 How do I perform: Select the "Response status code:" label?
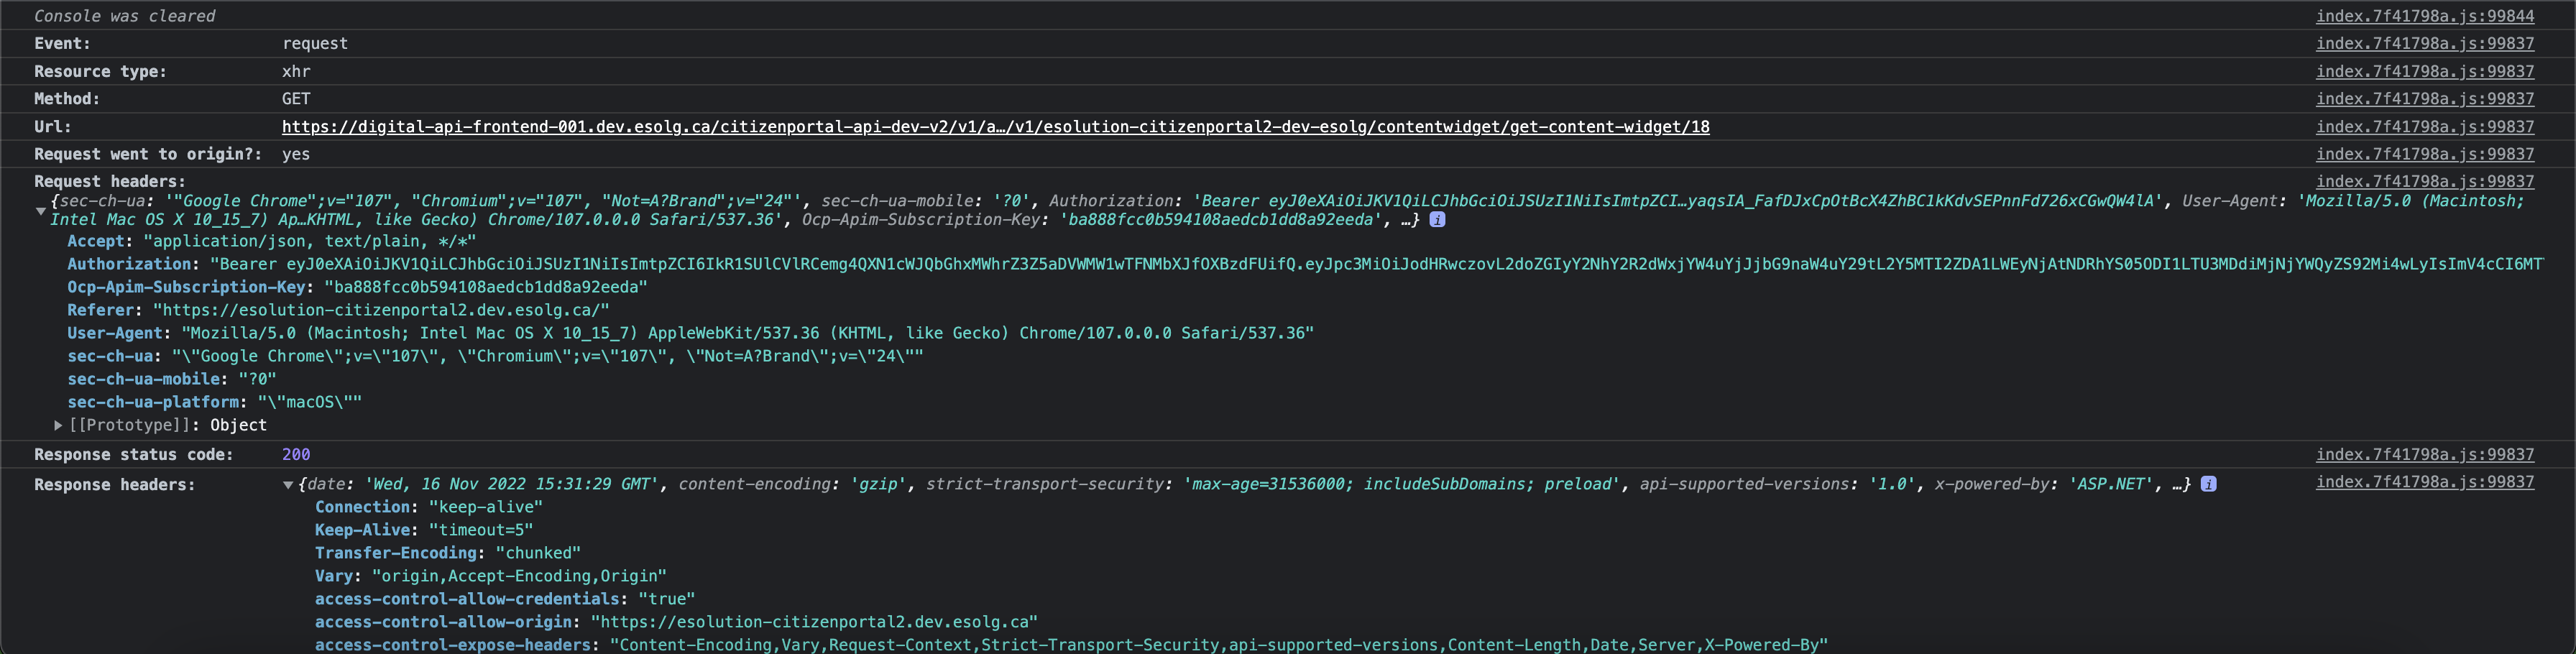pos(134,455)
